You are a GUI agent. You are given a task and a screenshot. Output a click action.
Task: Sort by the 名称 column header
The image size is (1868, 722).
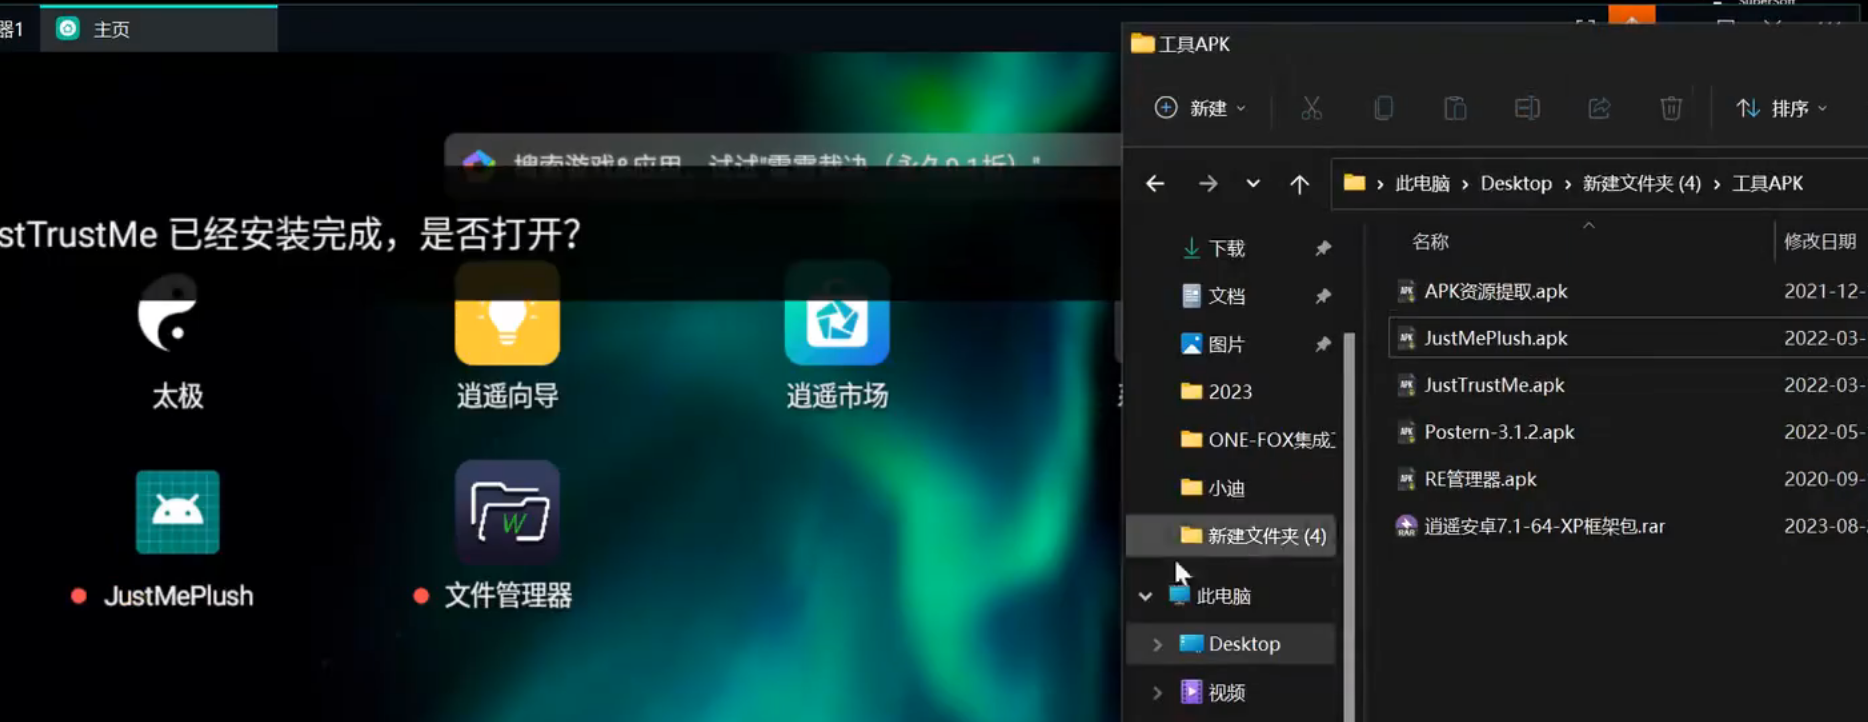[1430, 241]
